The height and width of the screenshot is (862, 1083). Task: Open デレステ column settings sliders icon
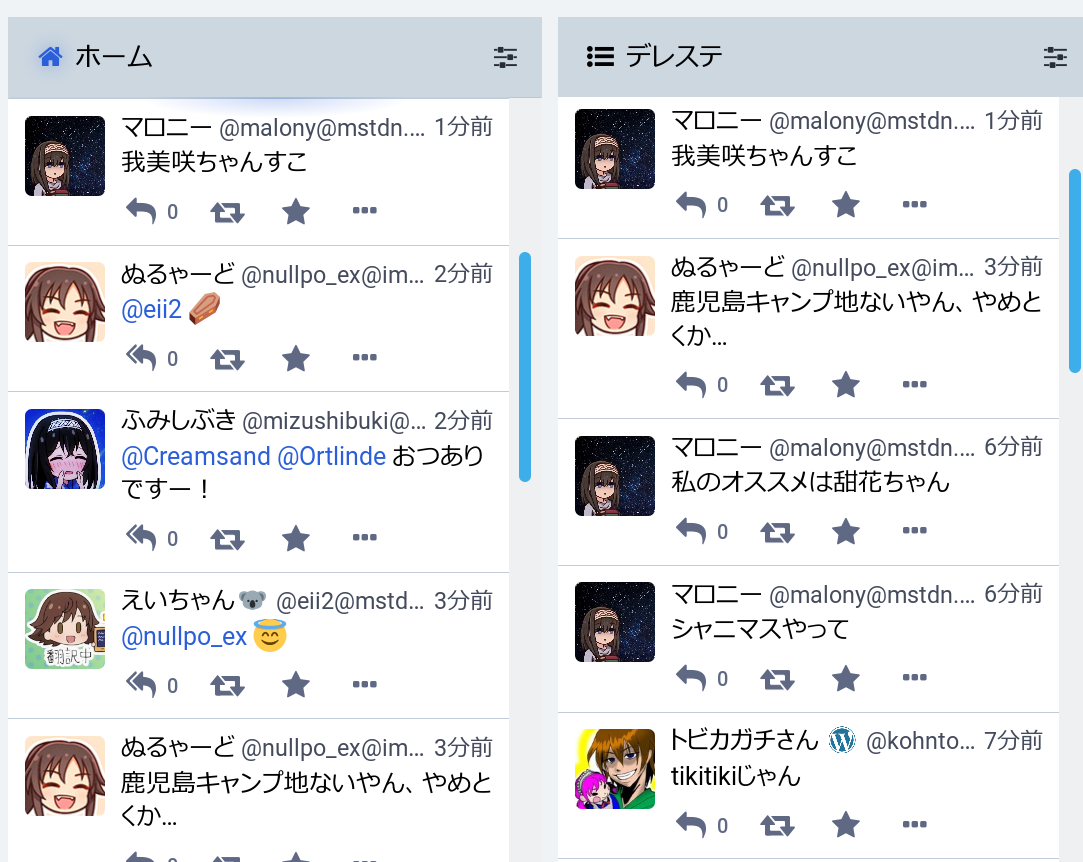(1055, 57)
